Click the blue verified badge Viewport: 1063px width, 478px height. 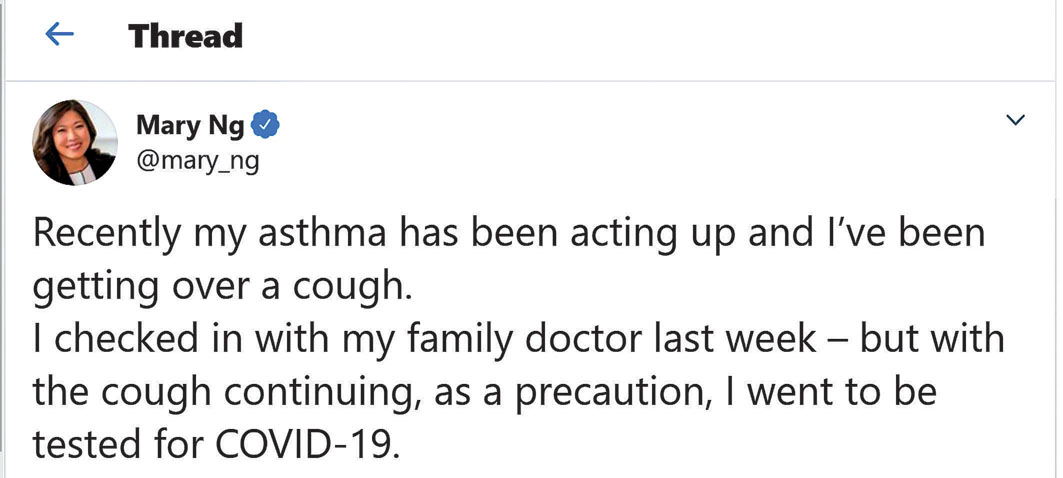click(x=264, y=127)
